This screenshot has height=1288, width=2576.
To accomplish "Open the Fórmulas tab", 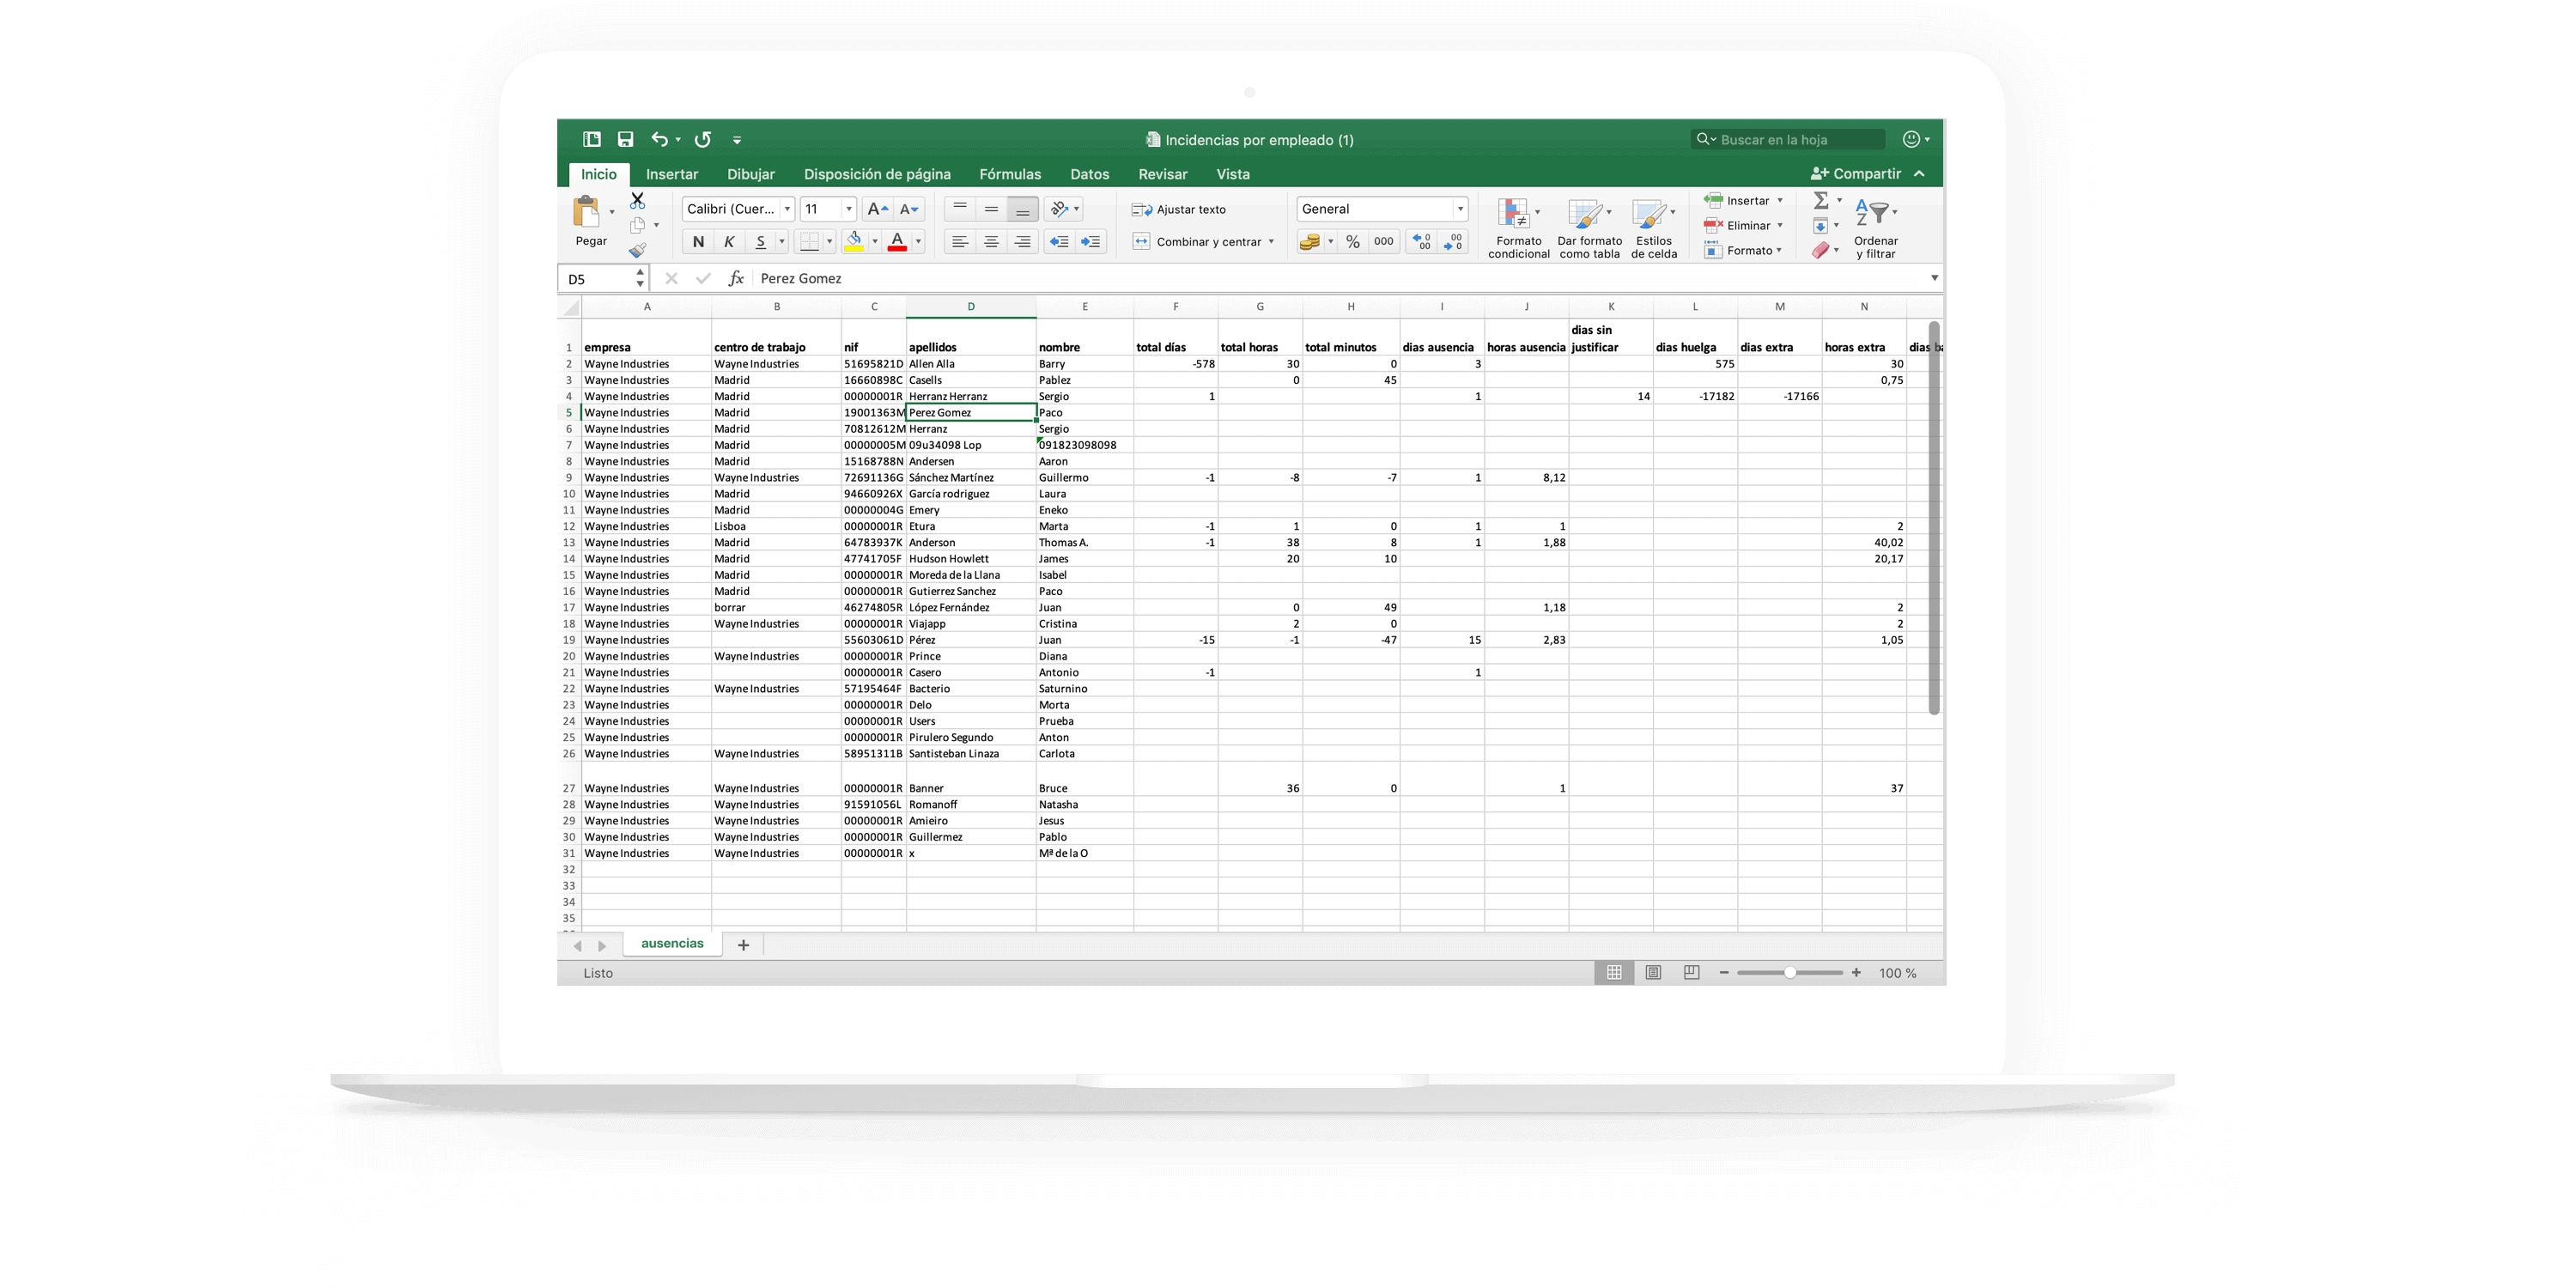I will point(1010,174).
